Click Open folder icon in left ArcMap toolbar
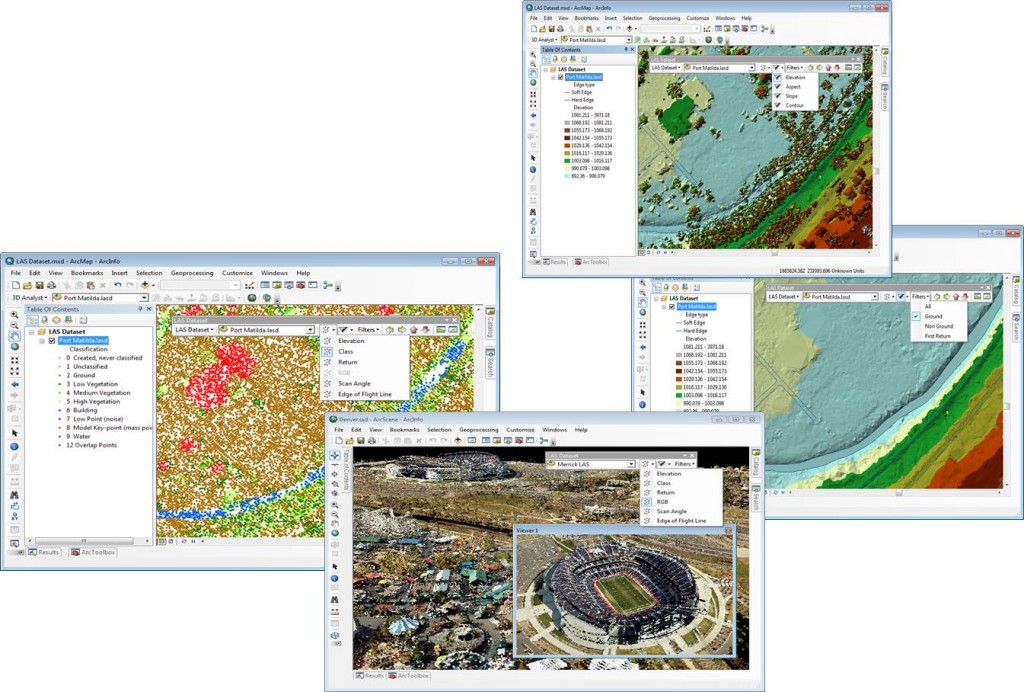The width and height of the screenshot is (1024, 692). [x=27, y=285]
